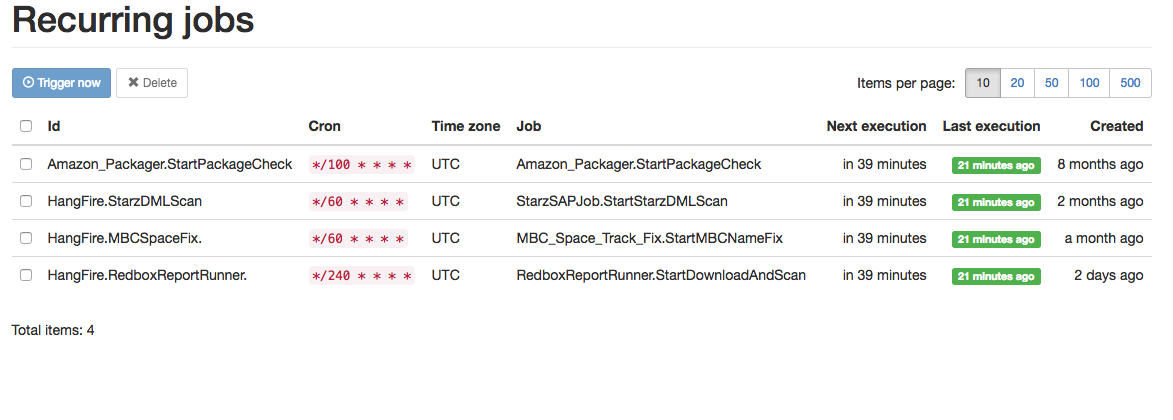Click the play icon inside Trigger now

tap(28, 83)
